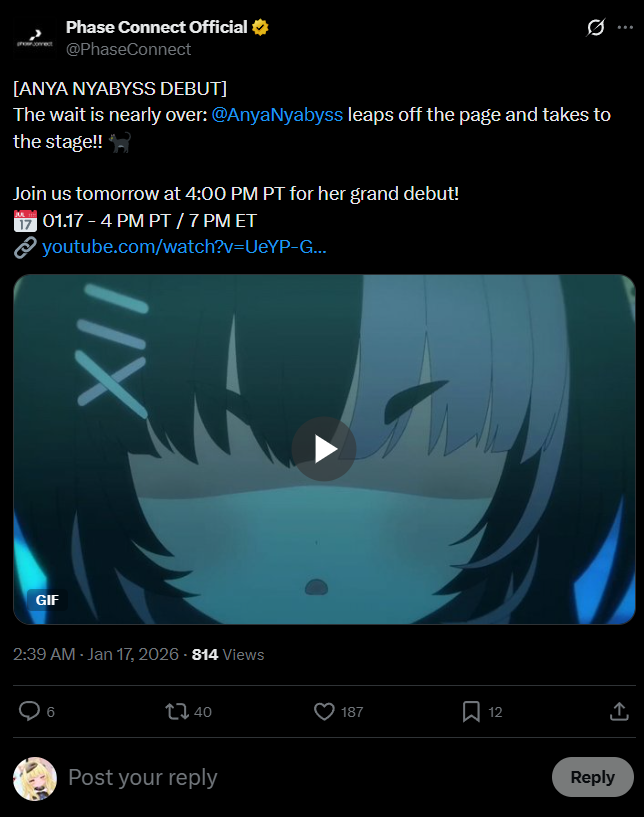The width and height of the screenshot is (644, 817).
Task: Click your blonde avatar beside the reply box
Action: (35, 778)
